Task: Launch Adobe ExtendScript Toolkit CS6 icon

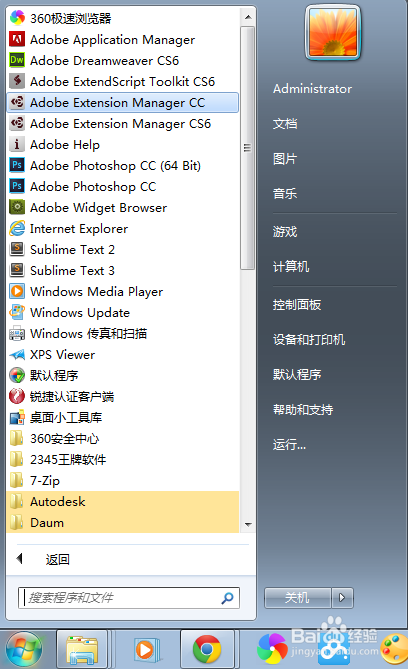Action: click(17, 81)
